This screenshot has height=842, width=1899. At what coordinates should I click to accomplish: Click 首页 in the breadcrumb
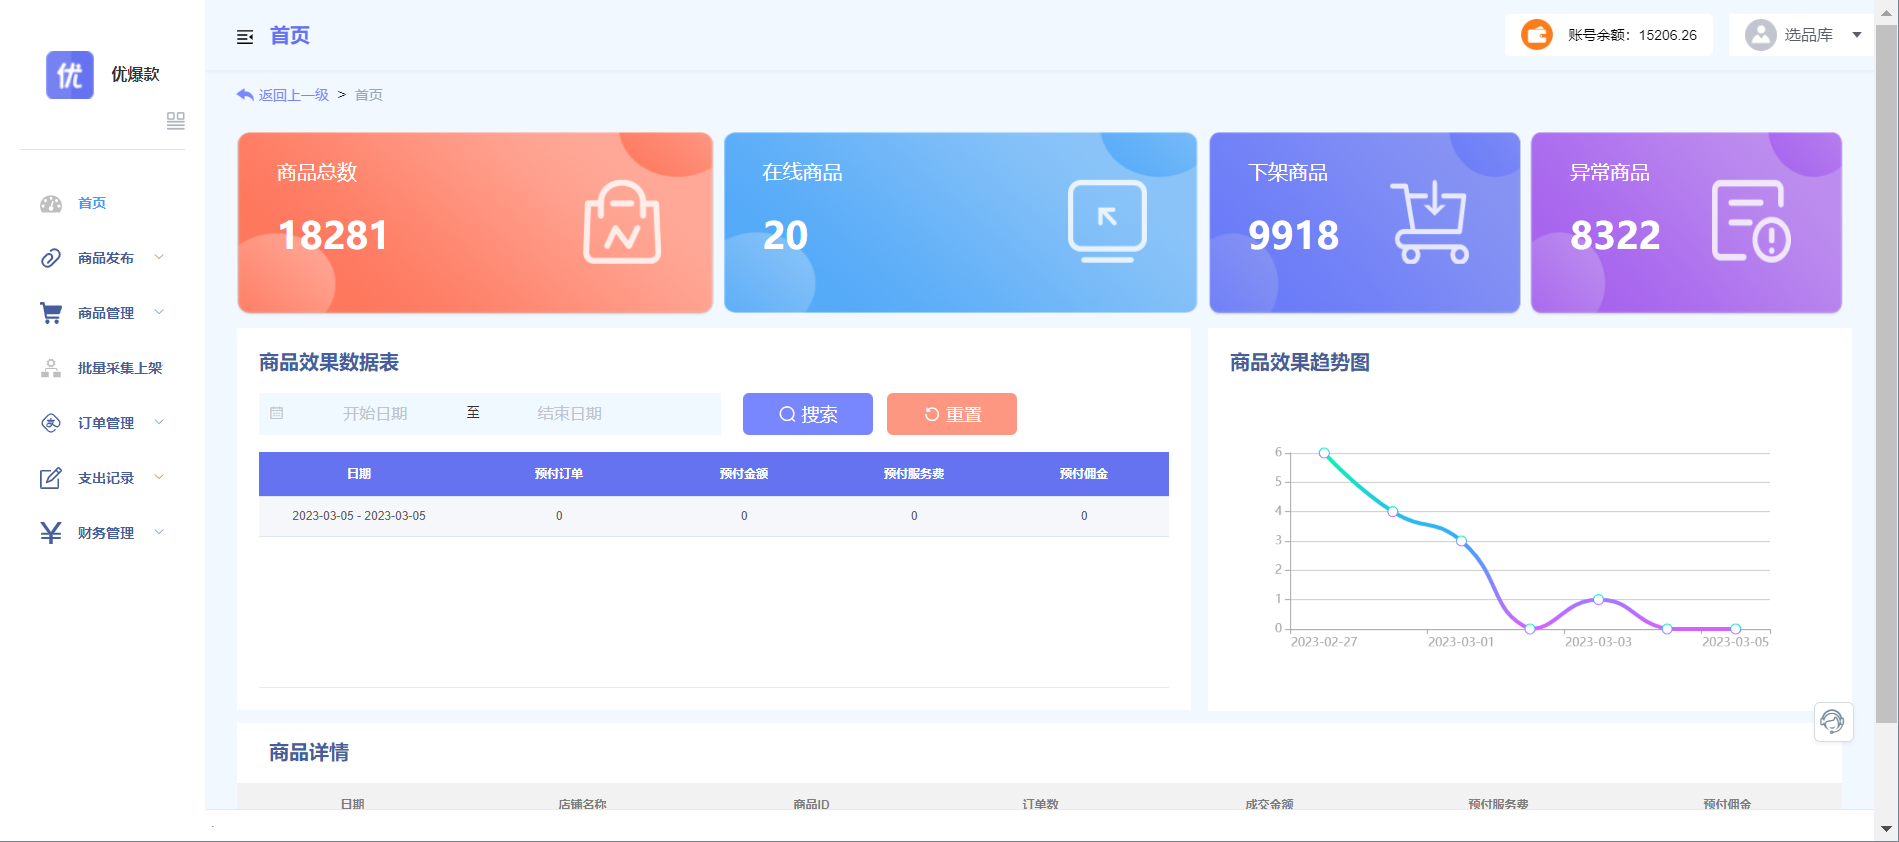369,95
